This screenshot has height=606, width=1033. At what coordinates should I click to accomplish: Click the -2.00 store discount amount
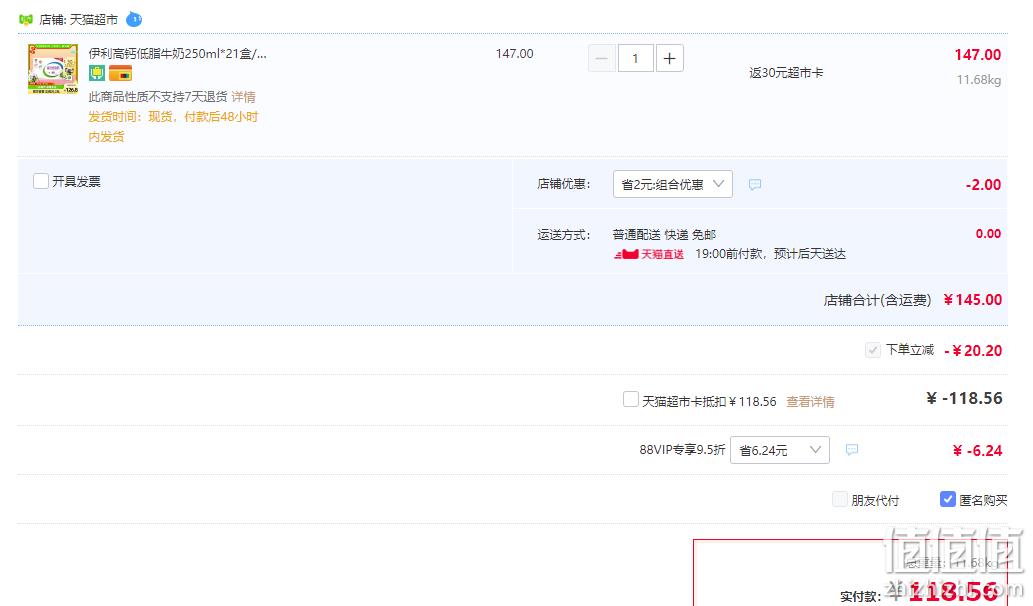point(983,184)
